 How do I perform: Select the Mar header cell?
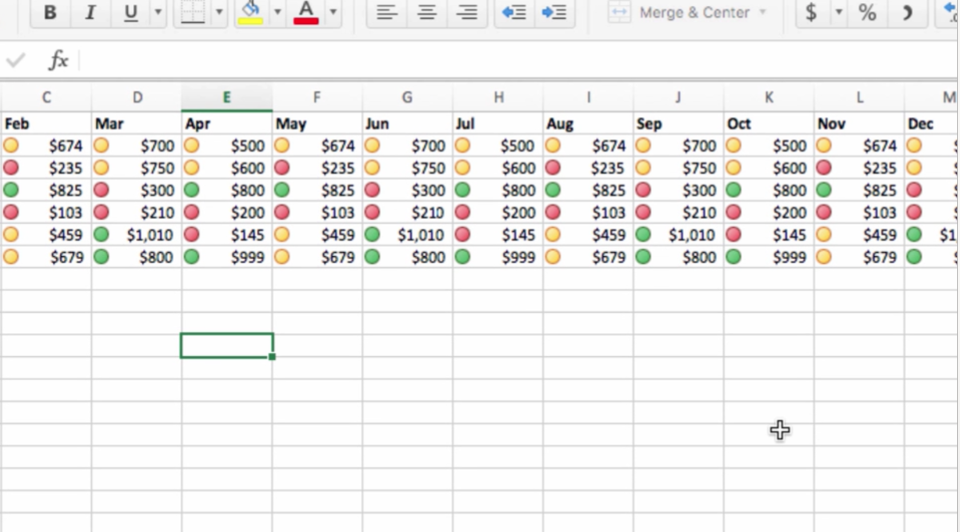pyautogui.click(x=137, y=124)
